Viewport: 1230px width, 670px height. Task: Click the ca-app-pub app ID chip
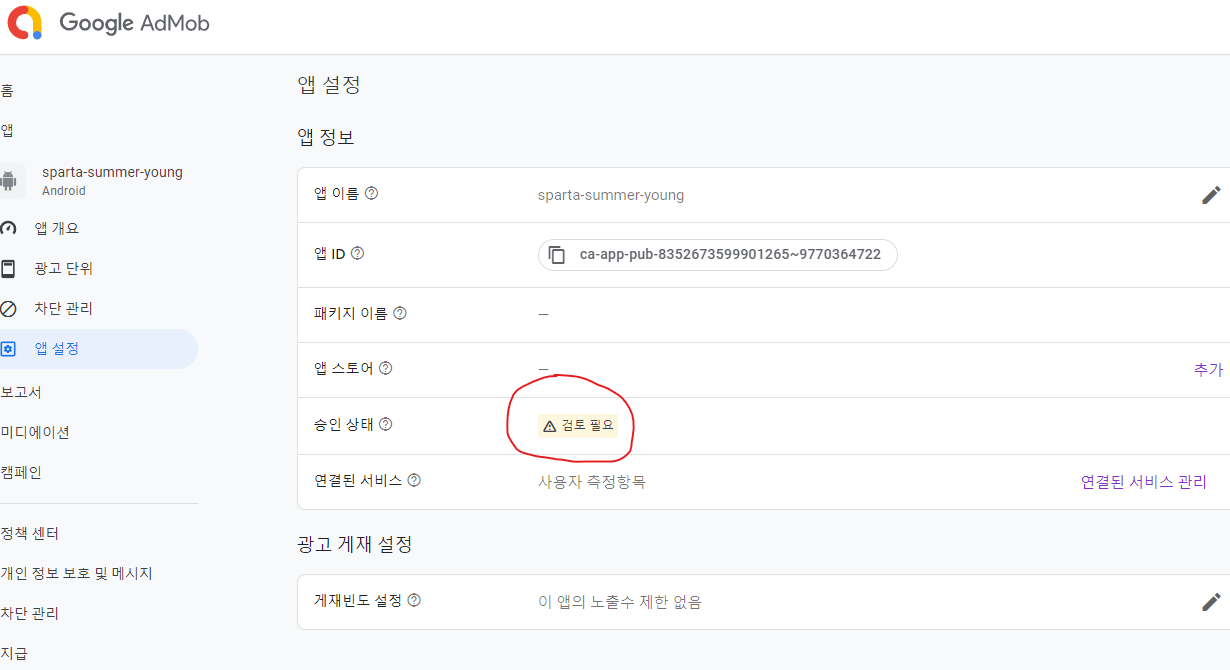coord(717,255)
